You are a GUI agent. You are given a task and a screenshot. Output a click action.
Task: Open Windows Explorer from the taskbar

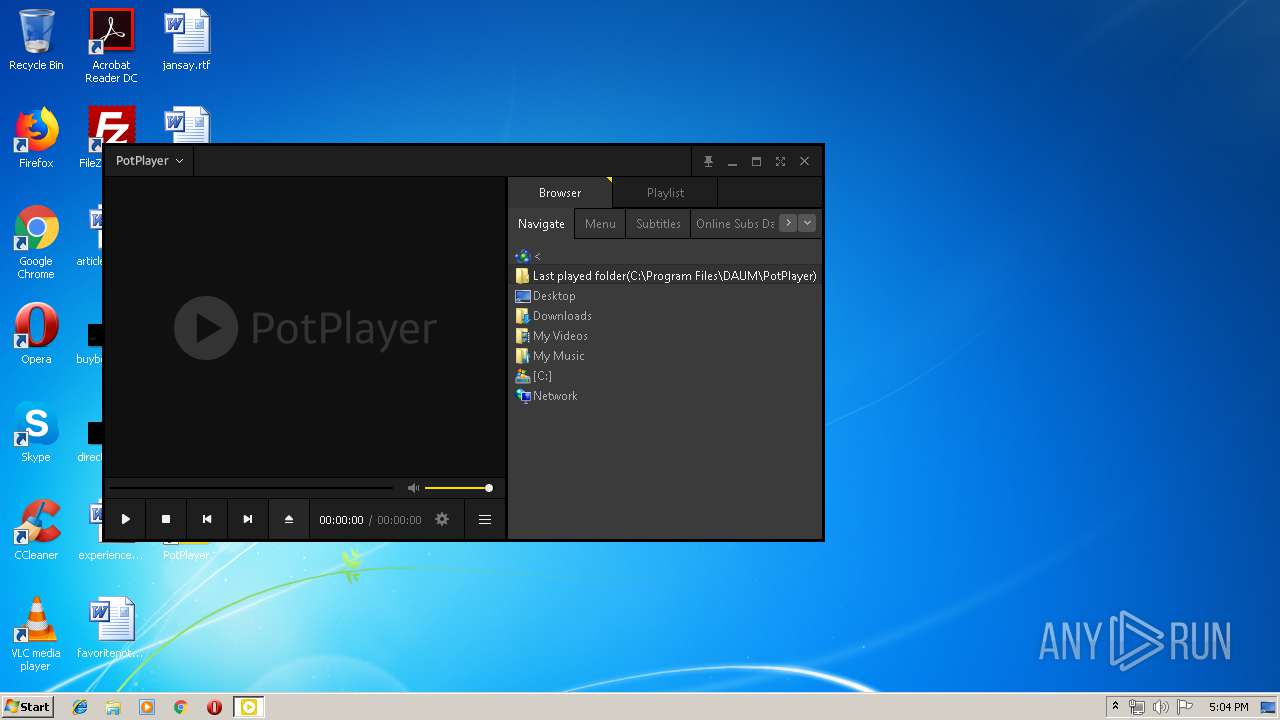tap(113, 707)
